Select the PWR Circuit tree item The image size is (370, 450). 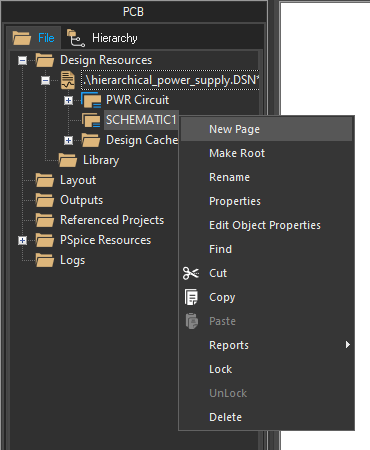(137, 100)
